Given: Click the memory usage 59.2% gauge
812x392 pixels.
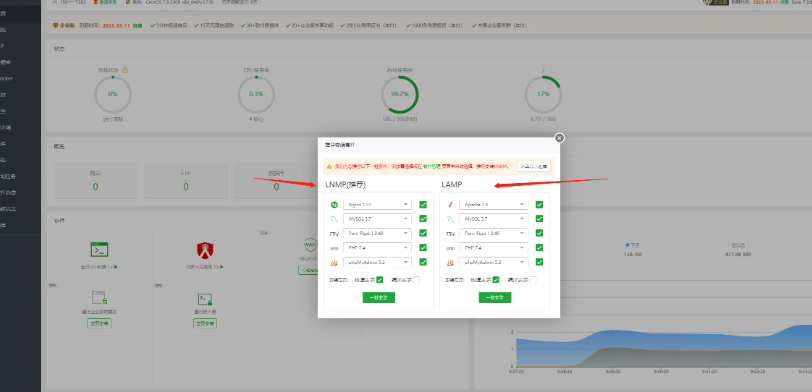Looking at the screenshot, I should (399, 95).
